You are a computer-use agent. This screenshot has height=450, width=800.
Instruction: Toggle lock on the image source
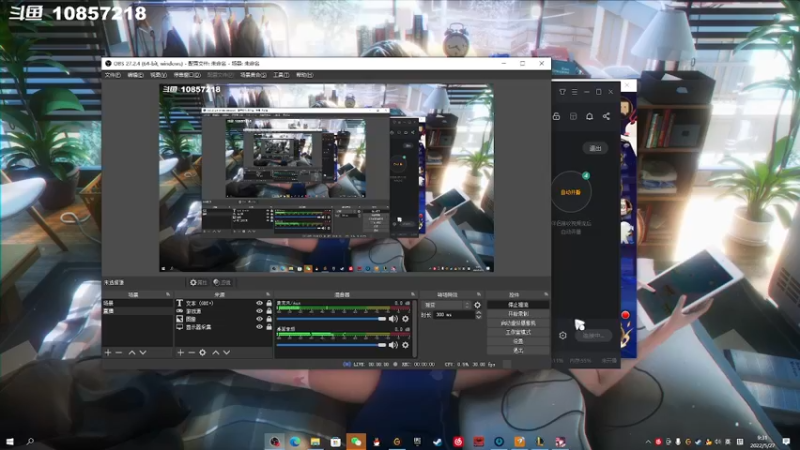pos(269,319)
